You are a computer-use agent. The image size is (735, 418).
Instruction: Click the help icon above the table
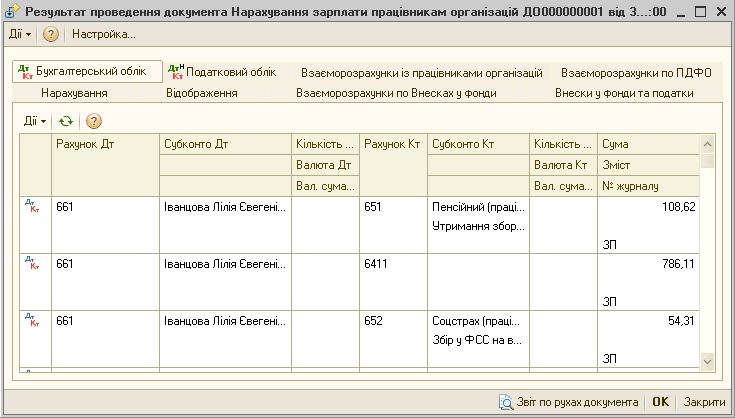(x=94, y=121)
